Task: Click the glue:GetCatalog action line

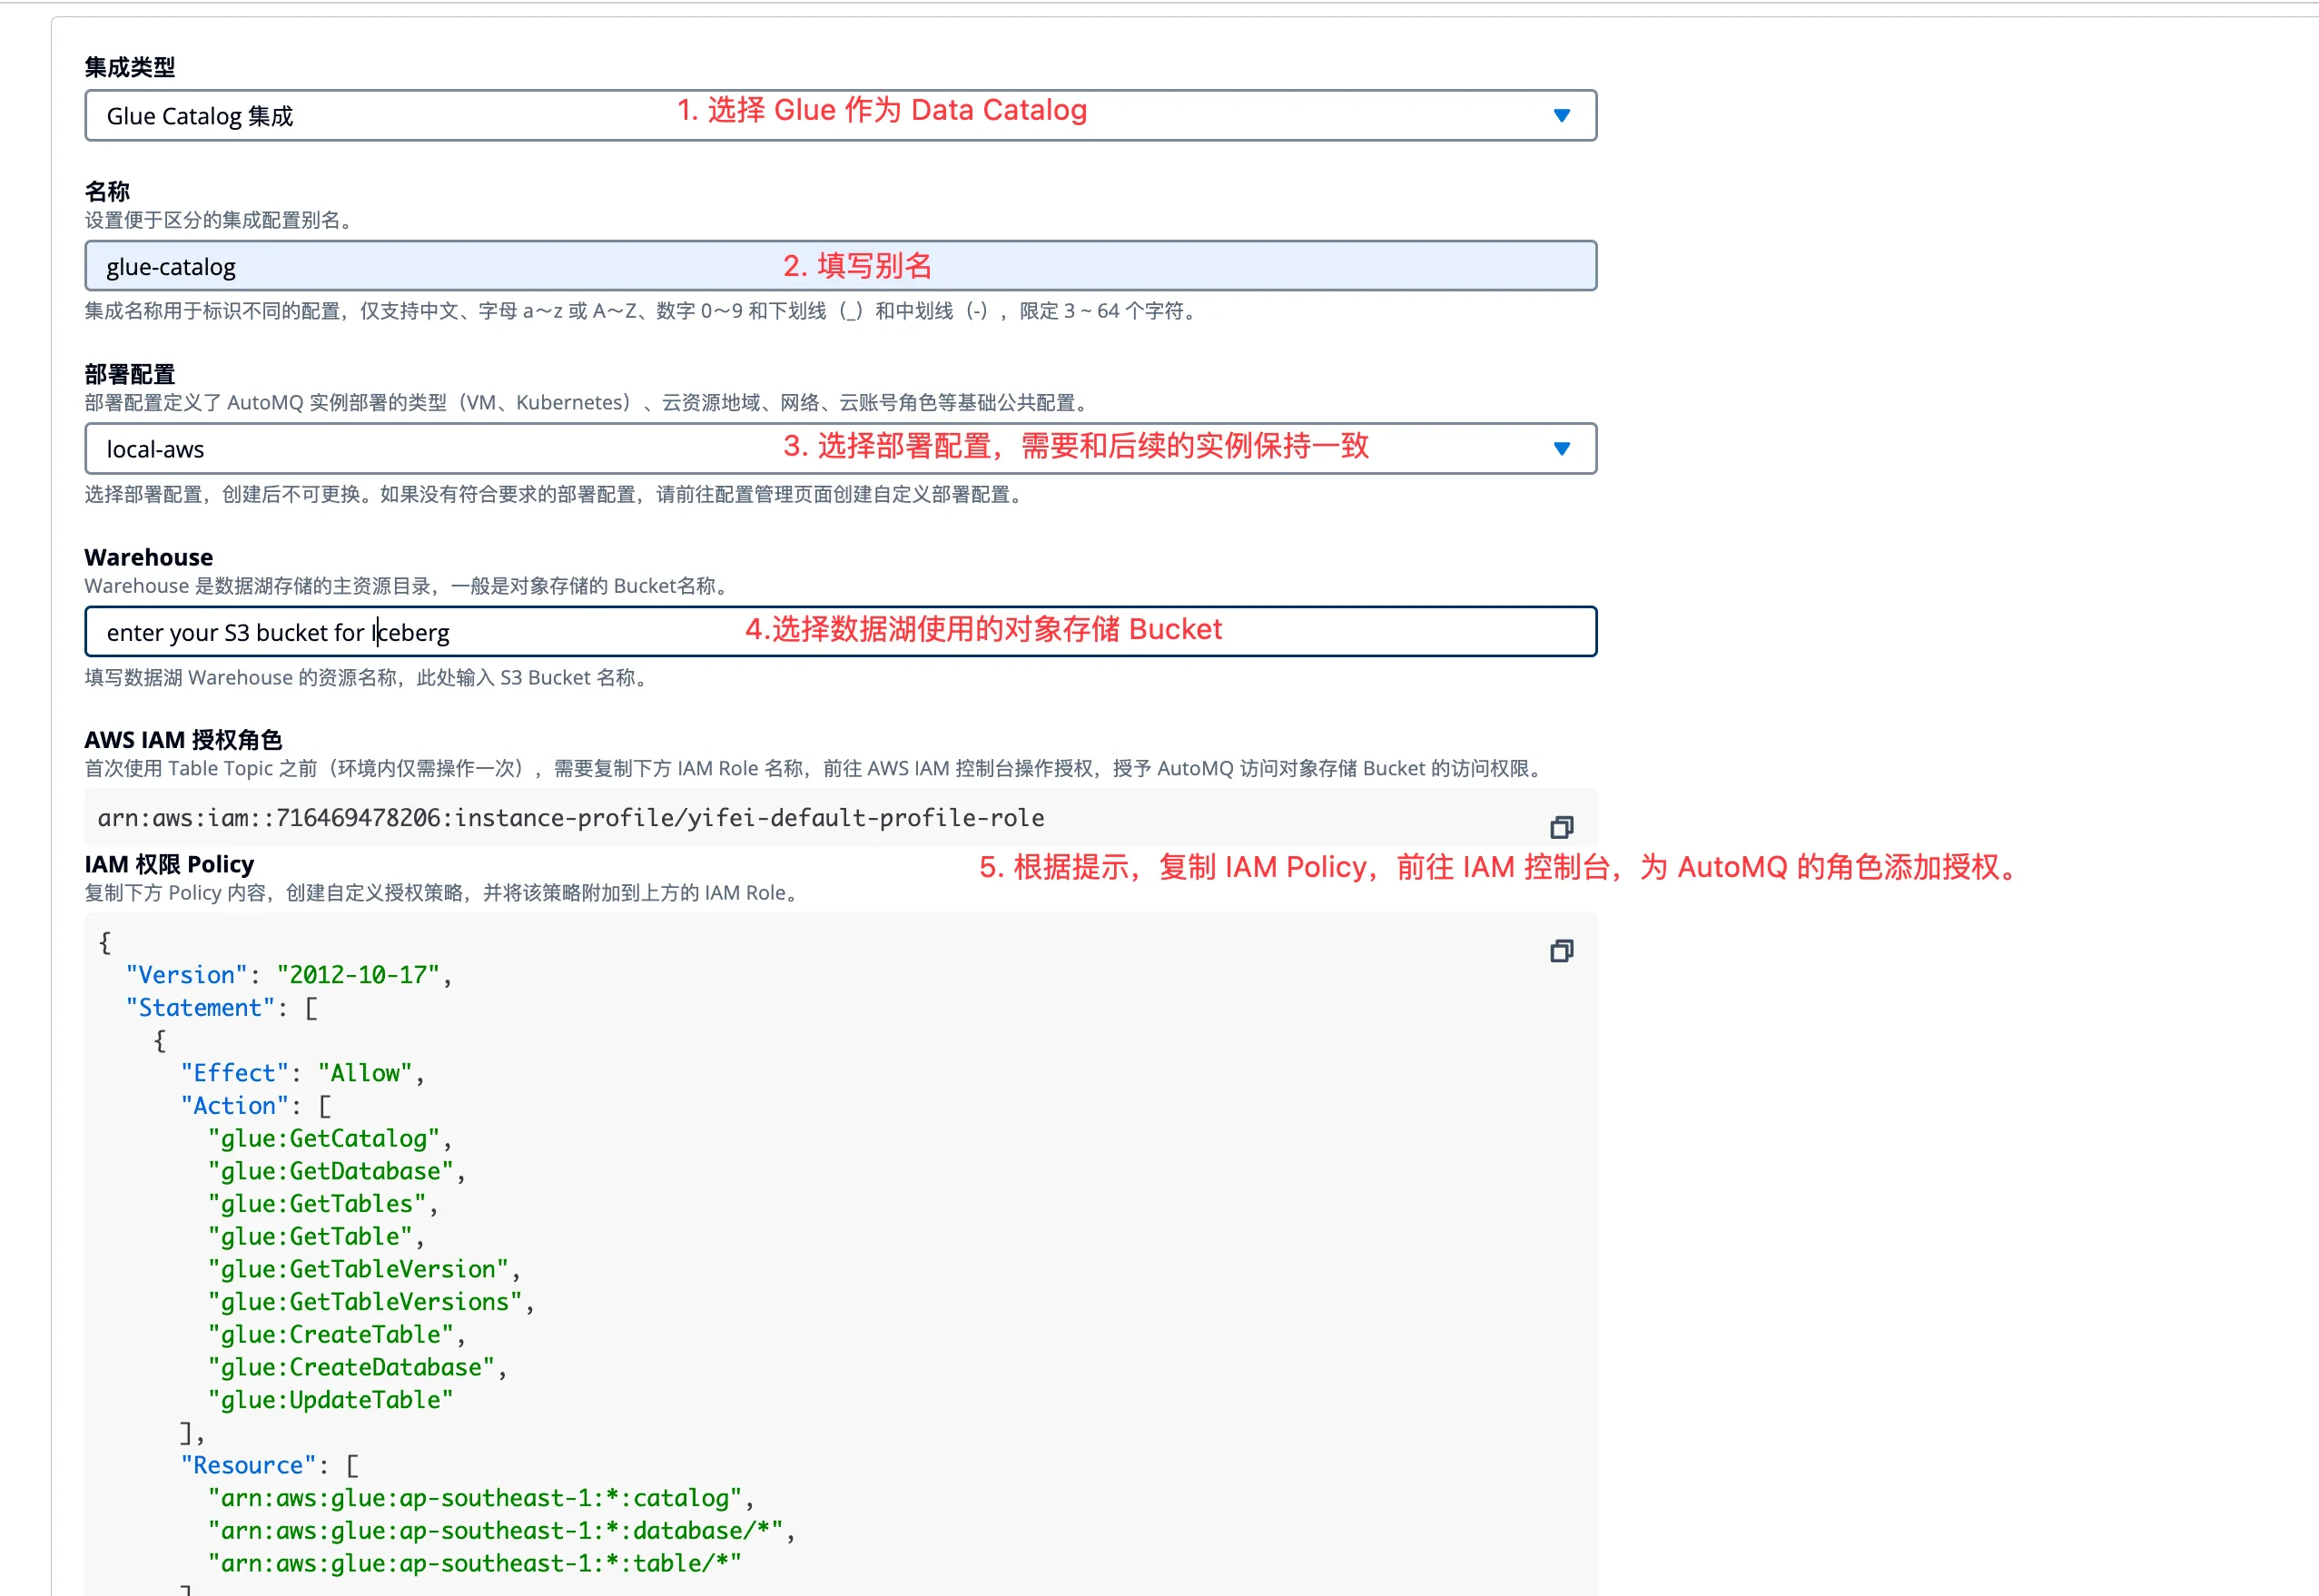Action: pos(324,1138)
